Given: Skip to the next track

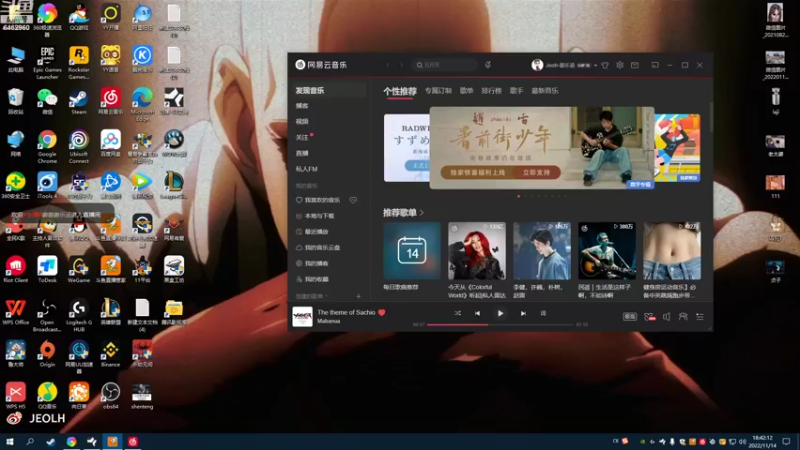Looking at the screenshot, I should 523,313.
